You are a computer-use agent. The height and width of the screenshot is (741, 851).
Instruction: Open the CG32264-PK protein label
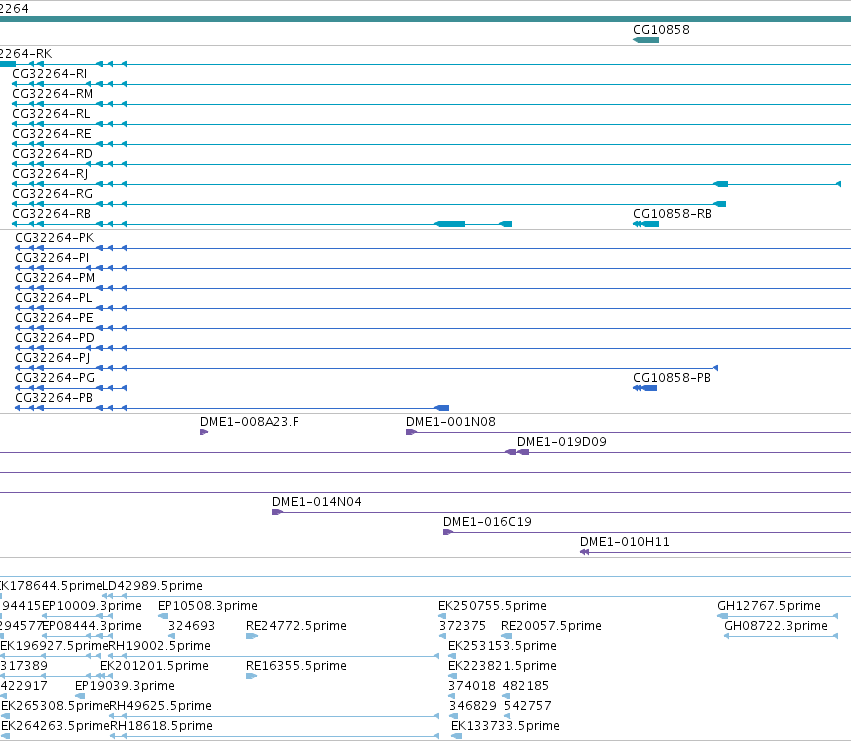[x=55, y=238]
